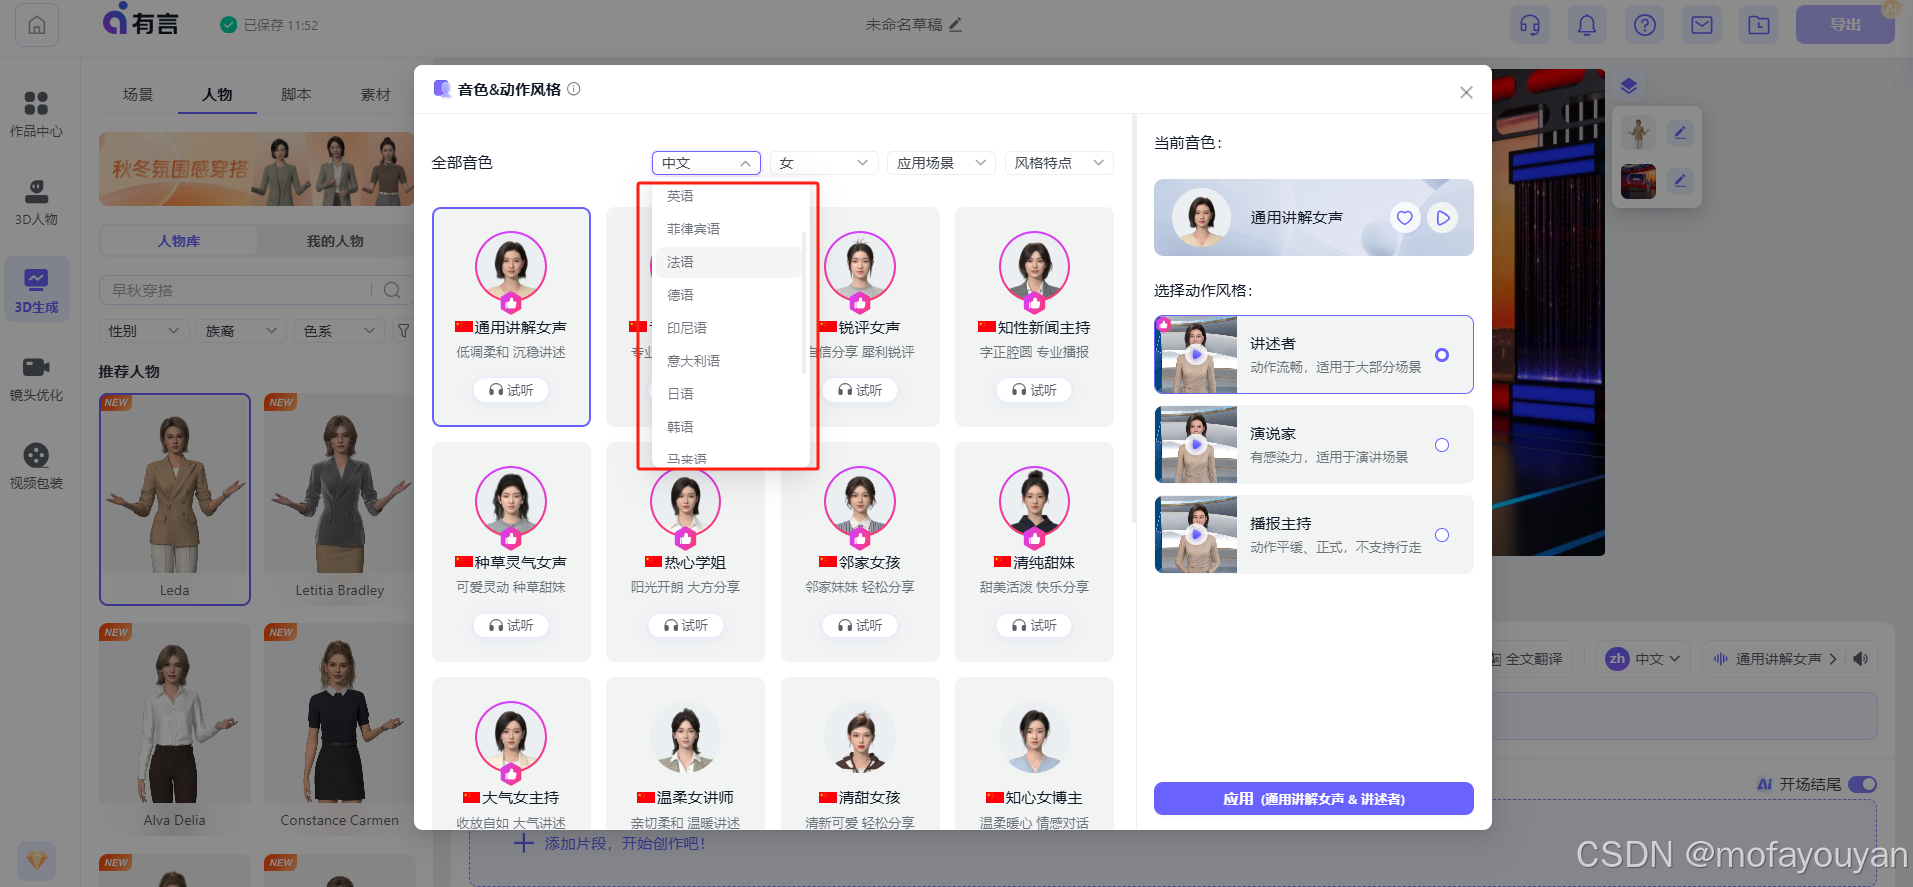
Task: Open the 风格特点 dropdown
Action: coord(1059,163)
